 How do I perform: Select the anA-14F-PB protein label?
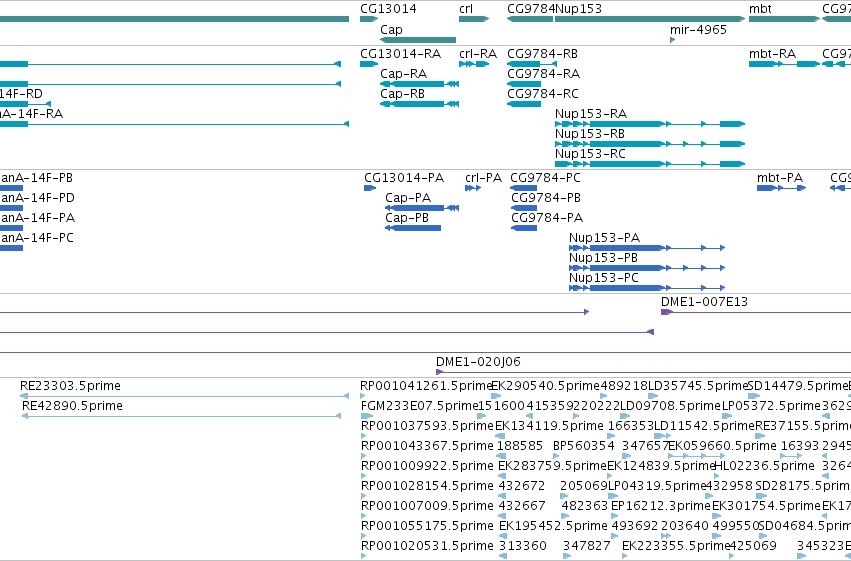36,178
